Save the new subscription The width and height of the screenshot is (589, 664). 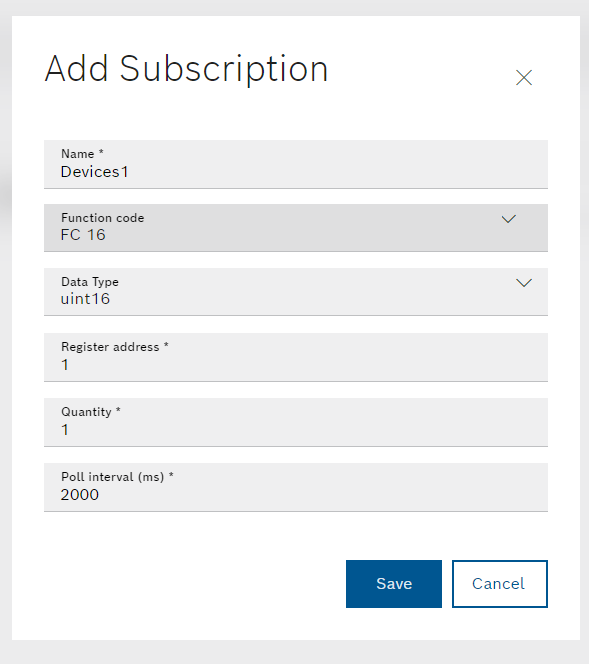[x=394, y=584]
